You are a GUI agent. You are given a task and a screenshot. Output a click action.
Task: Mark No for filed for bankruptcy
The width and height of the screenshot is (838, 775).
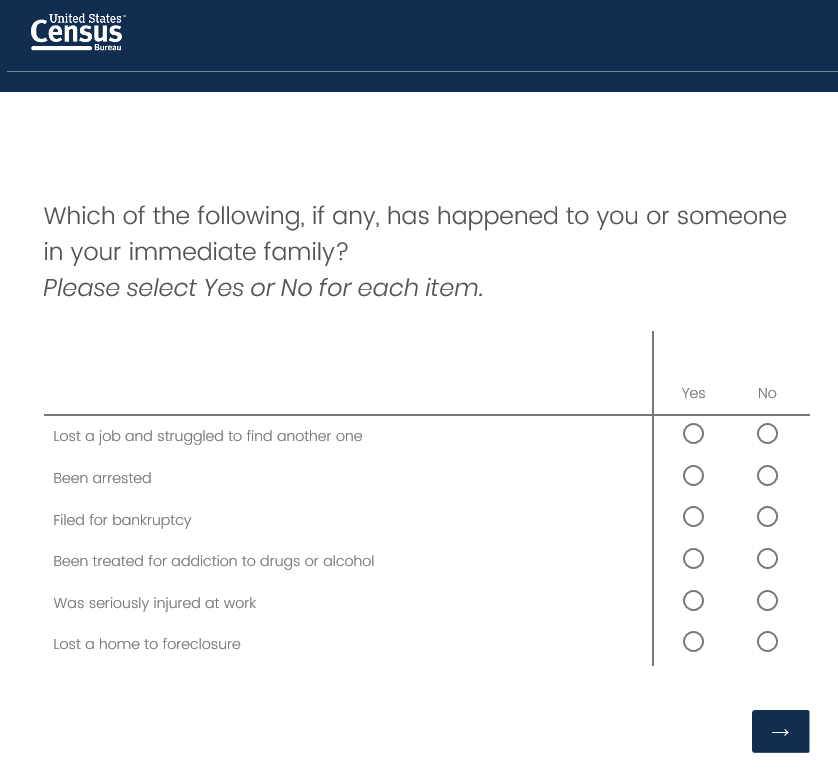767,517
